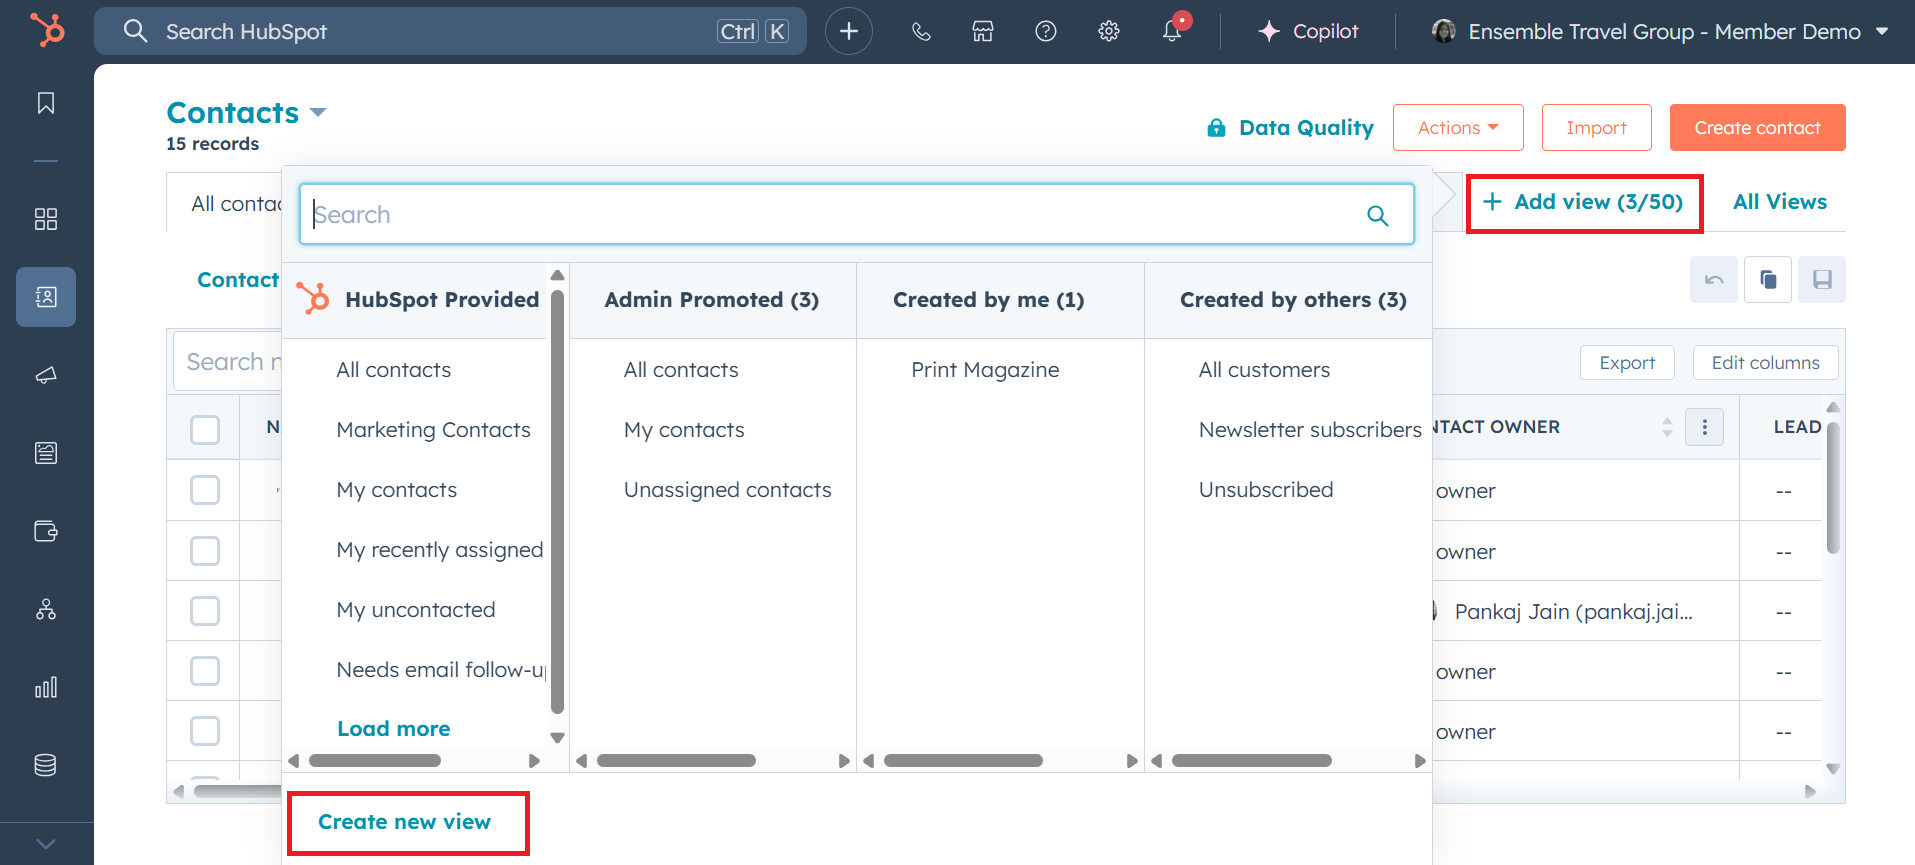Viewport: 1915px width, 865px height.
Task: Click Create new view
Action: 404,822
